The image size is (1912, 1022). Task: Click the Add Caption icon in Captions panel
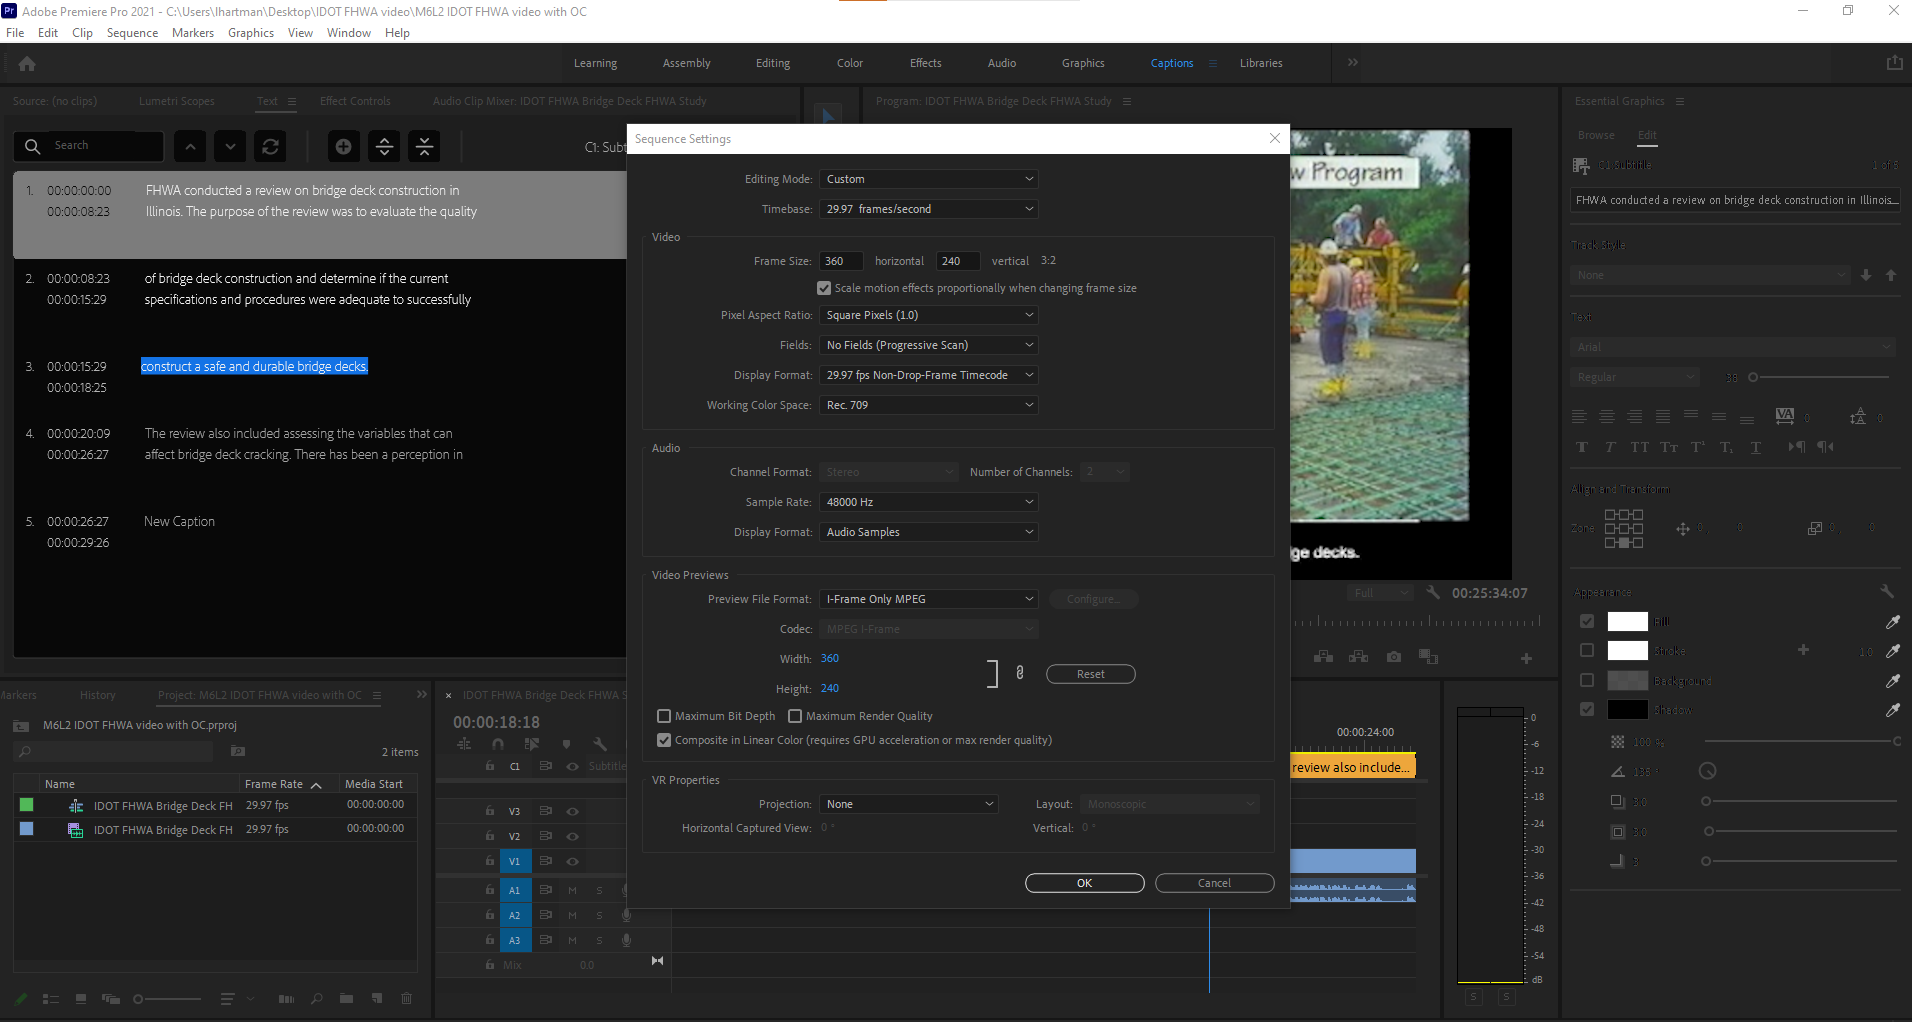(344, 146)
